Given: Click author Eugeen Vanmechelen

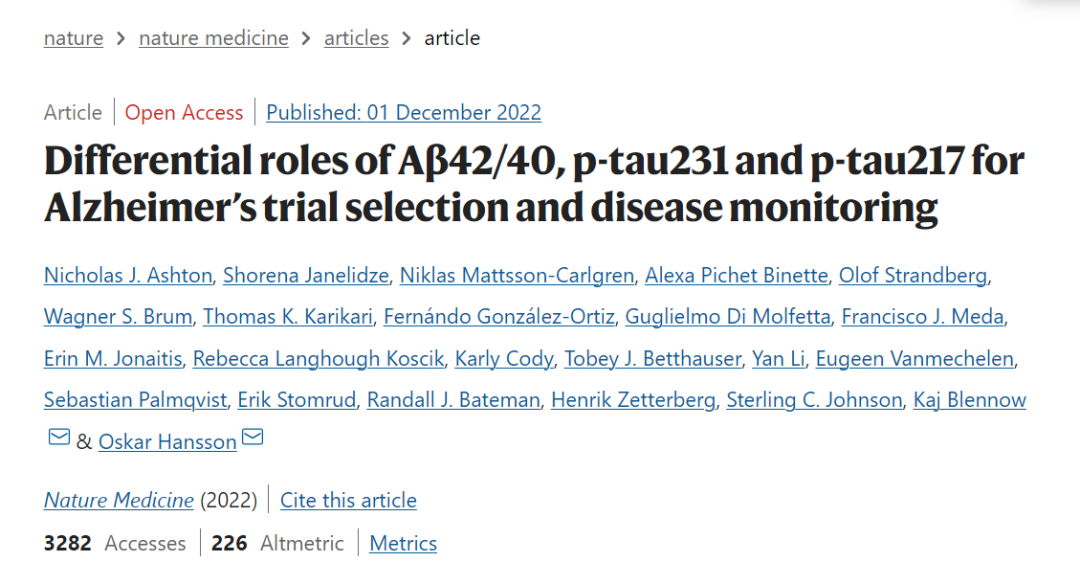Looking at the screenshot, I should [x=915, y=359].
